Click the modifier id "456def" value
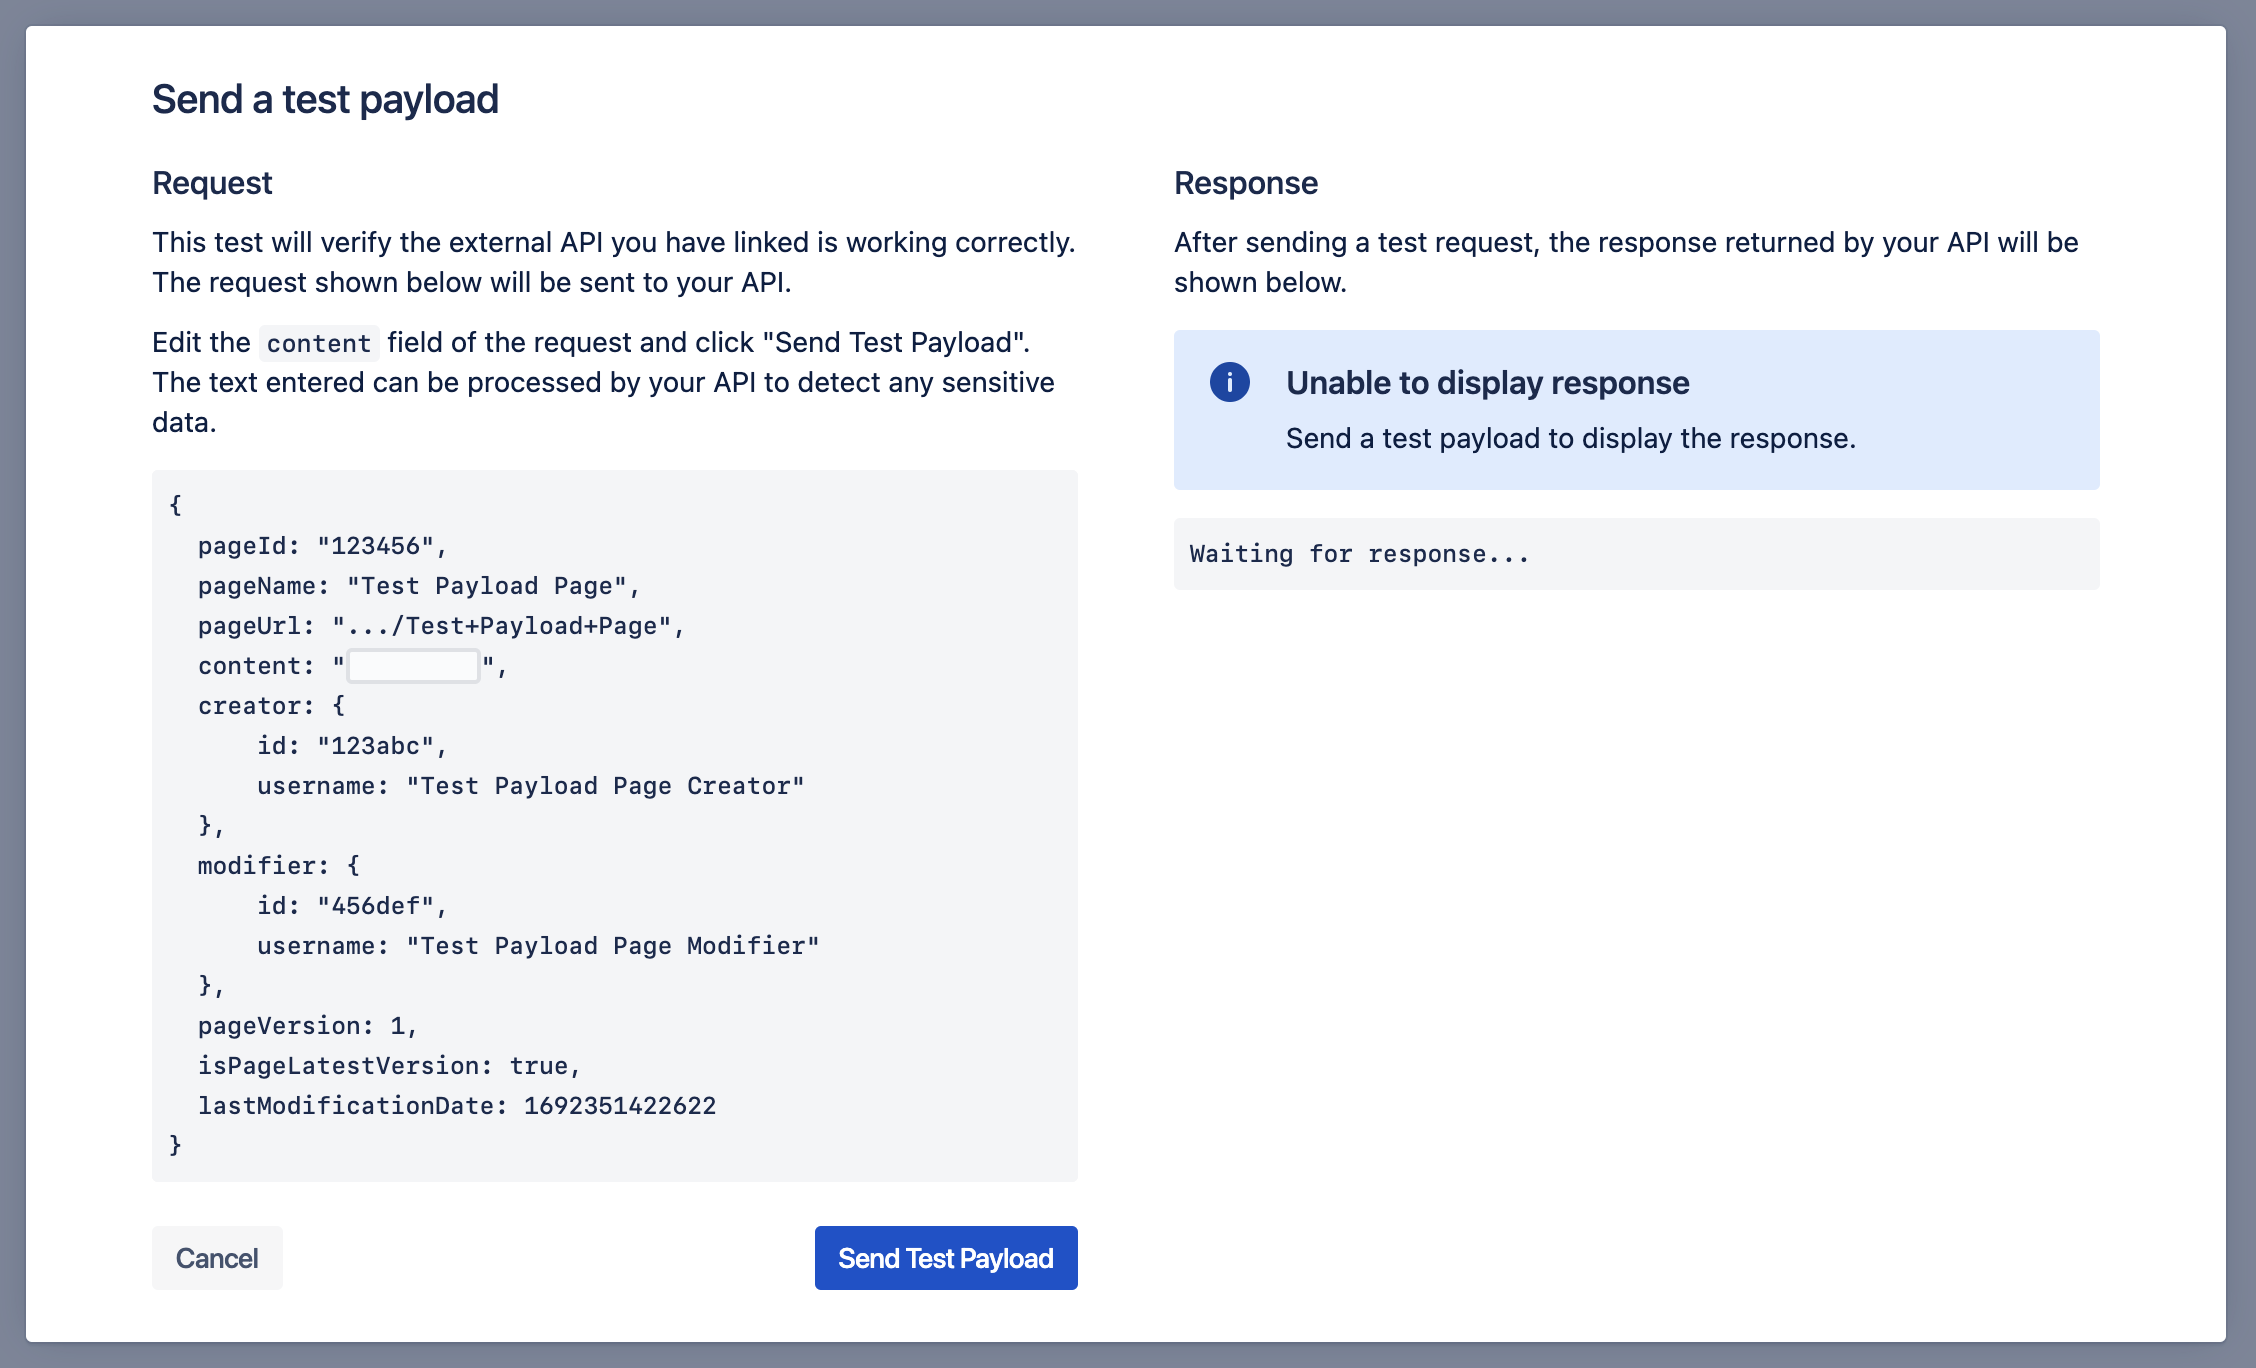 (x=376, y=906)
